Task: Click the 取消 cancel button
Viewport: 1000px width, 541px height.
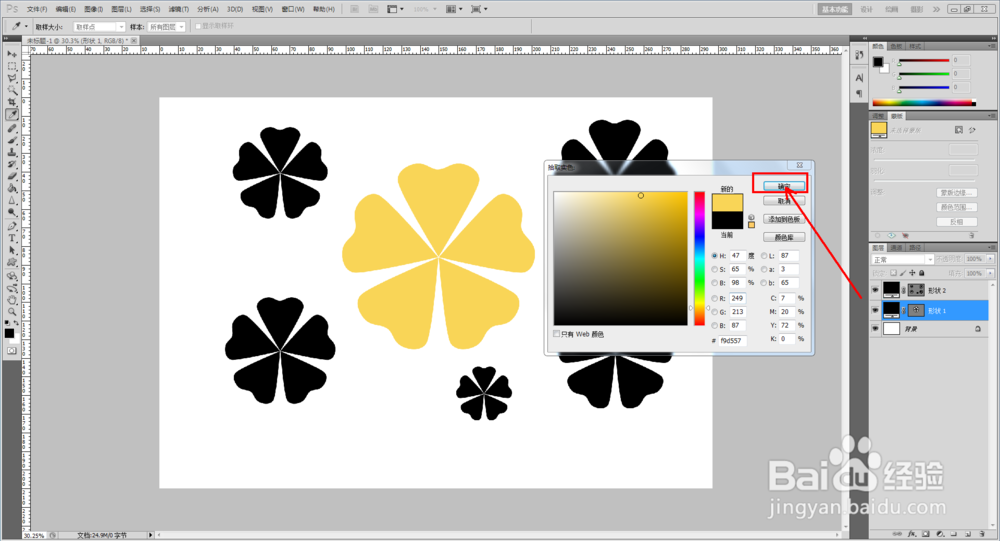Action: point(784,201)
